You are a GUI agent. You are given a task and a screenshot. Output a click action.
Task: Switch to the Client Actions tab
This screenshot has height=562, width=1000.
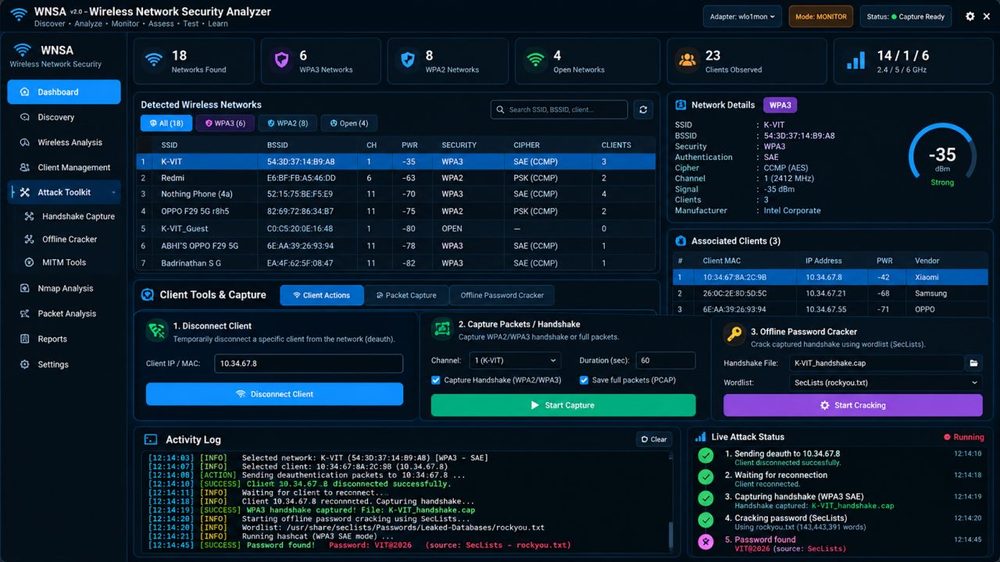click(321, 295)
